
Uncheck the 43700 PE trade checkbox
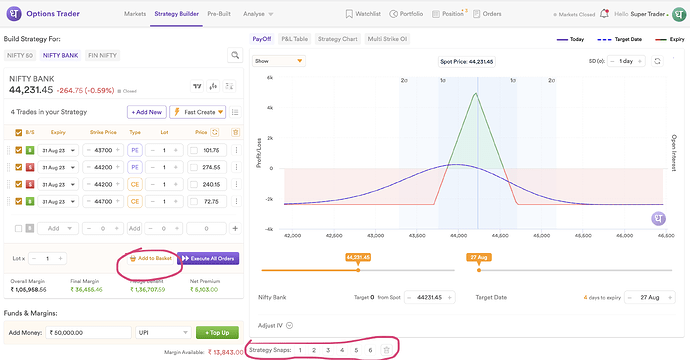pos(18,150)
